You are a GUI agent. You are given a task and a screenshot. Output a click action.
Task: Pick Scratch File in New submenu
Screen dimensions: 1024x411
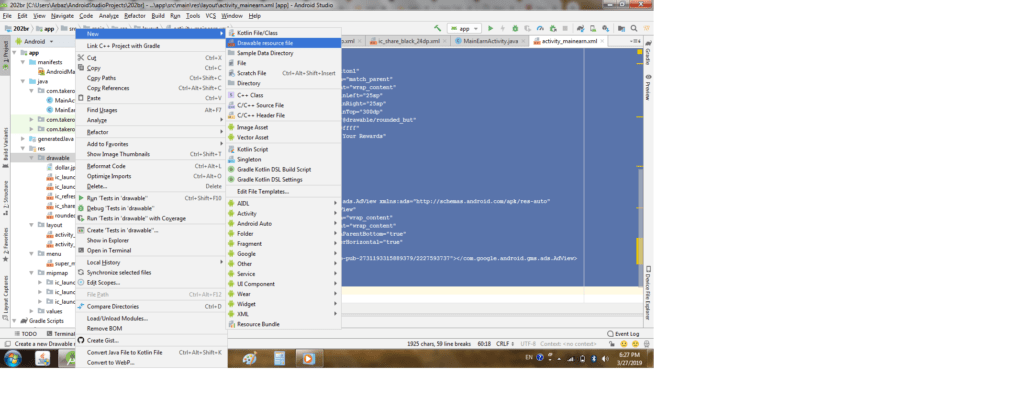(283, 73)
